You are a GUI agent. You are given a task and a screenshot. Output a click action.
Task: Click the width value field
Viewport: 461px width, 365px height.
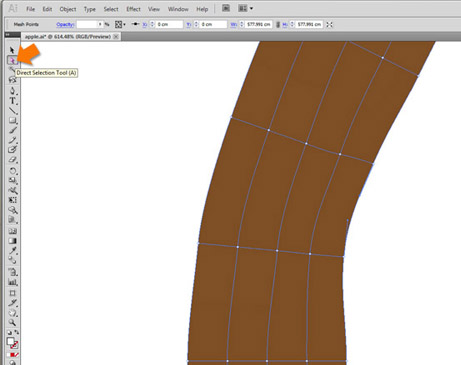259,24
